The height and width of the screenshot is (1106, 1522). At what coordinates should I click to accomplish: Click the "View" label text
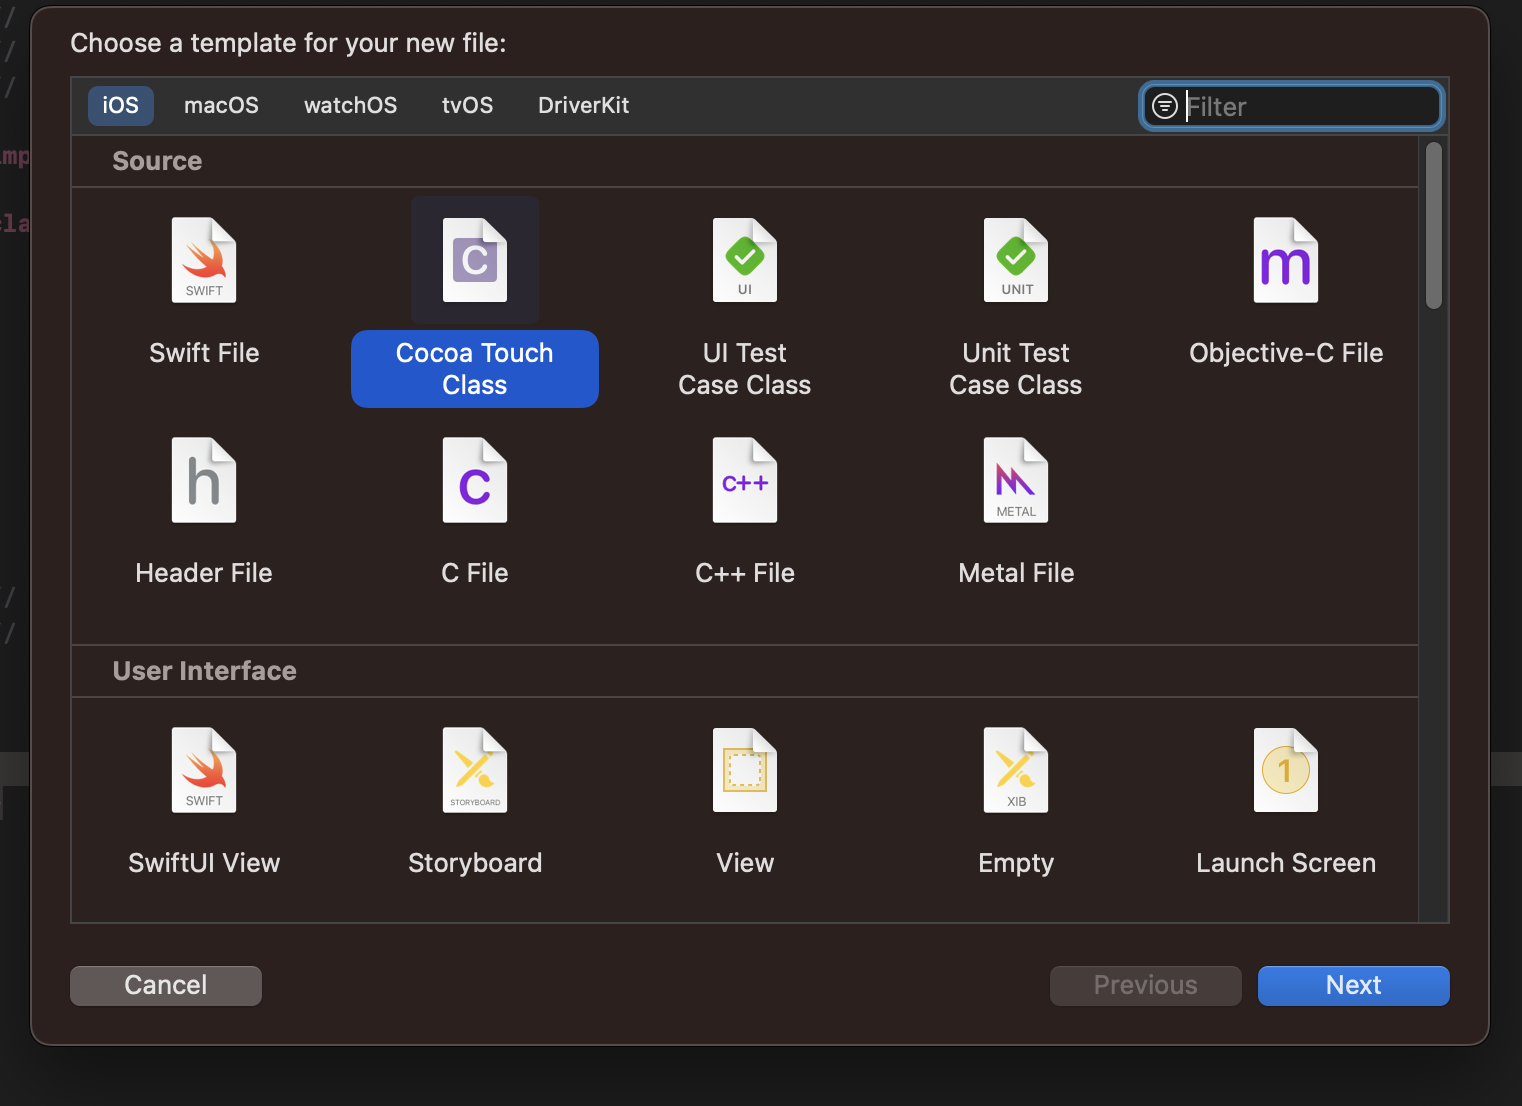point(745,863)
